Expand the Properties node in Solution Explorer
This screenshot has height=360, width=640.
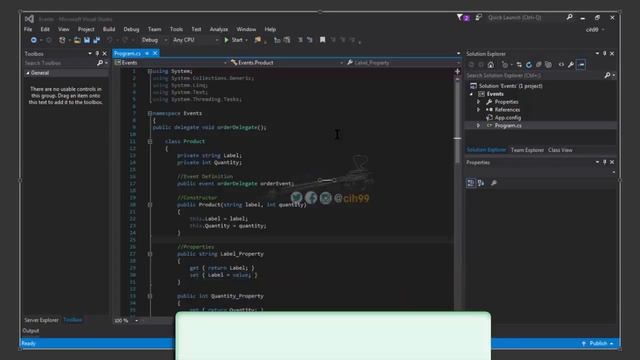pos(479,102)
